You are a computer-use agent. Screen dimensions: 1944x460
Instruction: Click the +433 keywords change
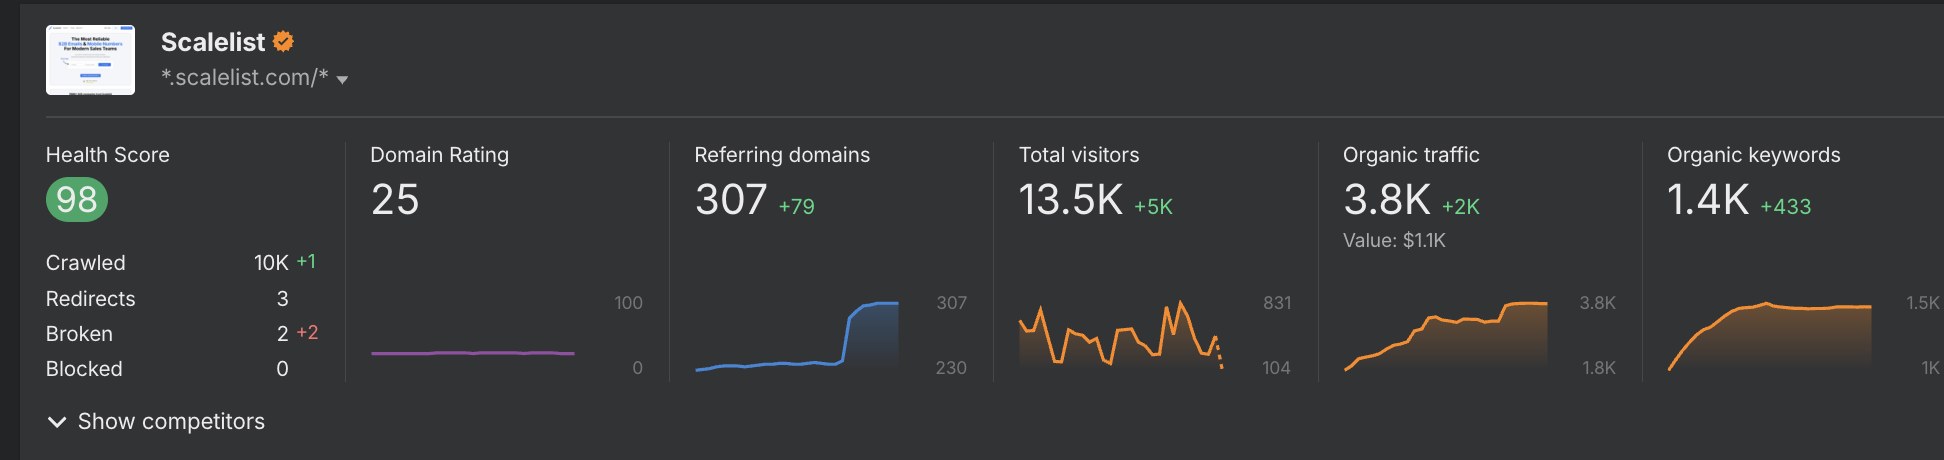tap(1786, 207)
